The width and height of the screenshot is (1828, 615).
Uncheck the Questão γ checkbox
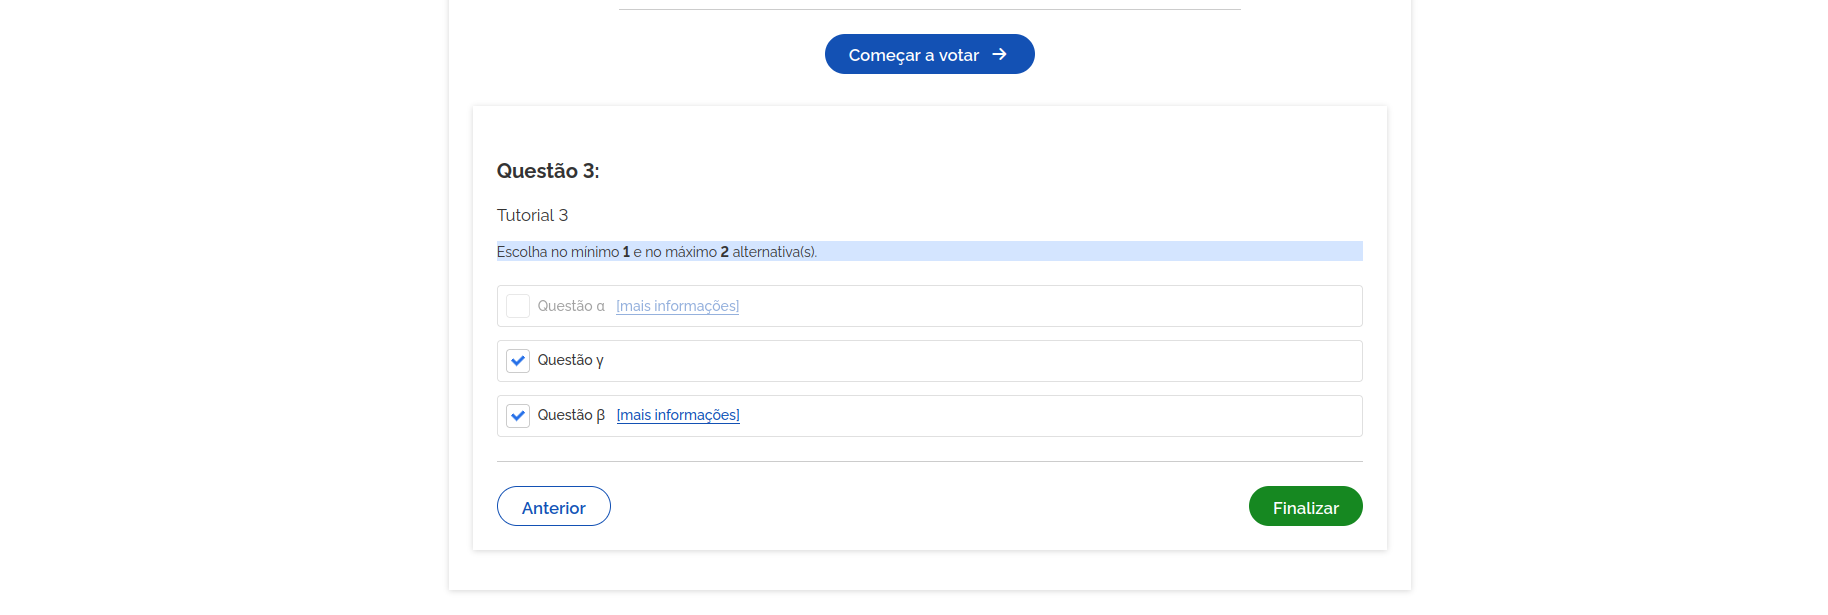coord(518,360)
